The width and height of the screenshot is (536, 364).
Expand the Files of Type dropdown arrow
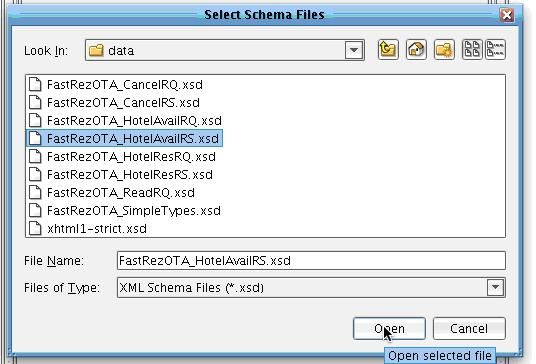tap(495, 287)
